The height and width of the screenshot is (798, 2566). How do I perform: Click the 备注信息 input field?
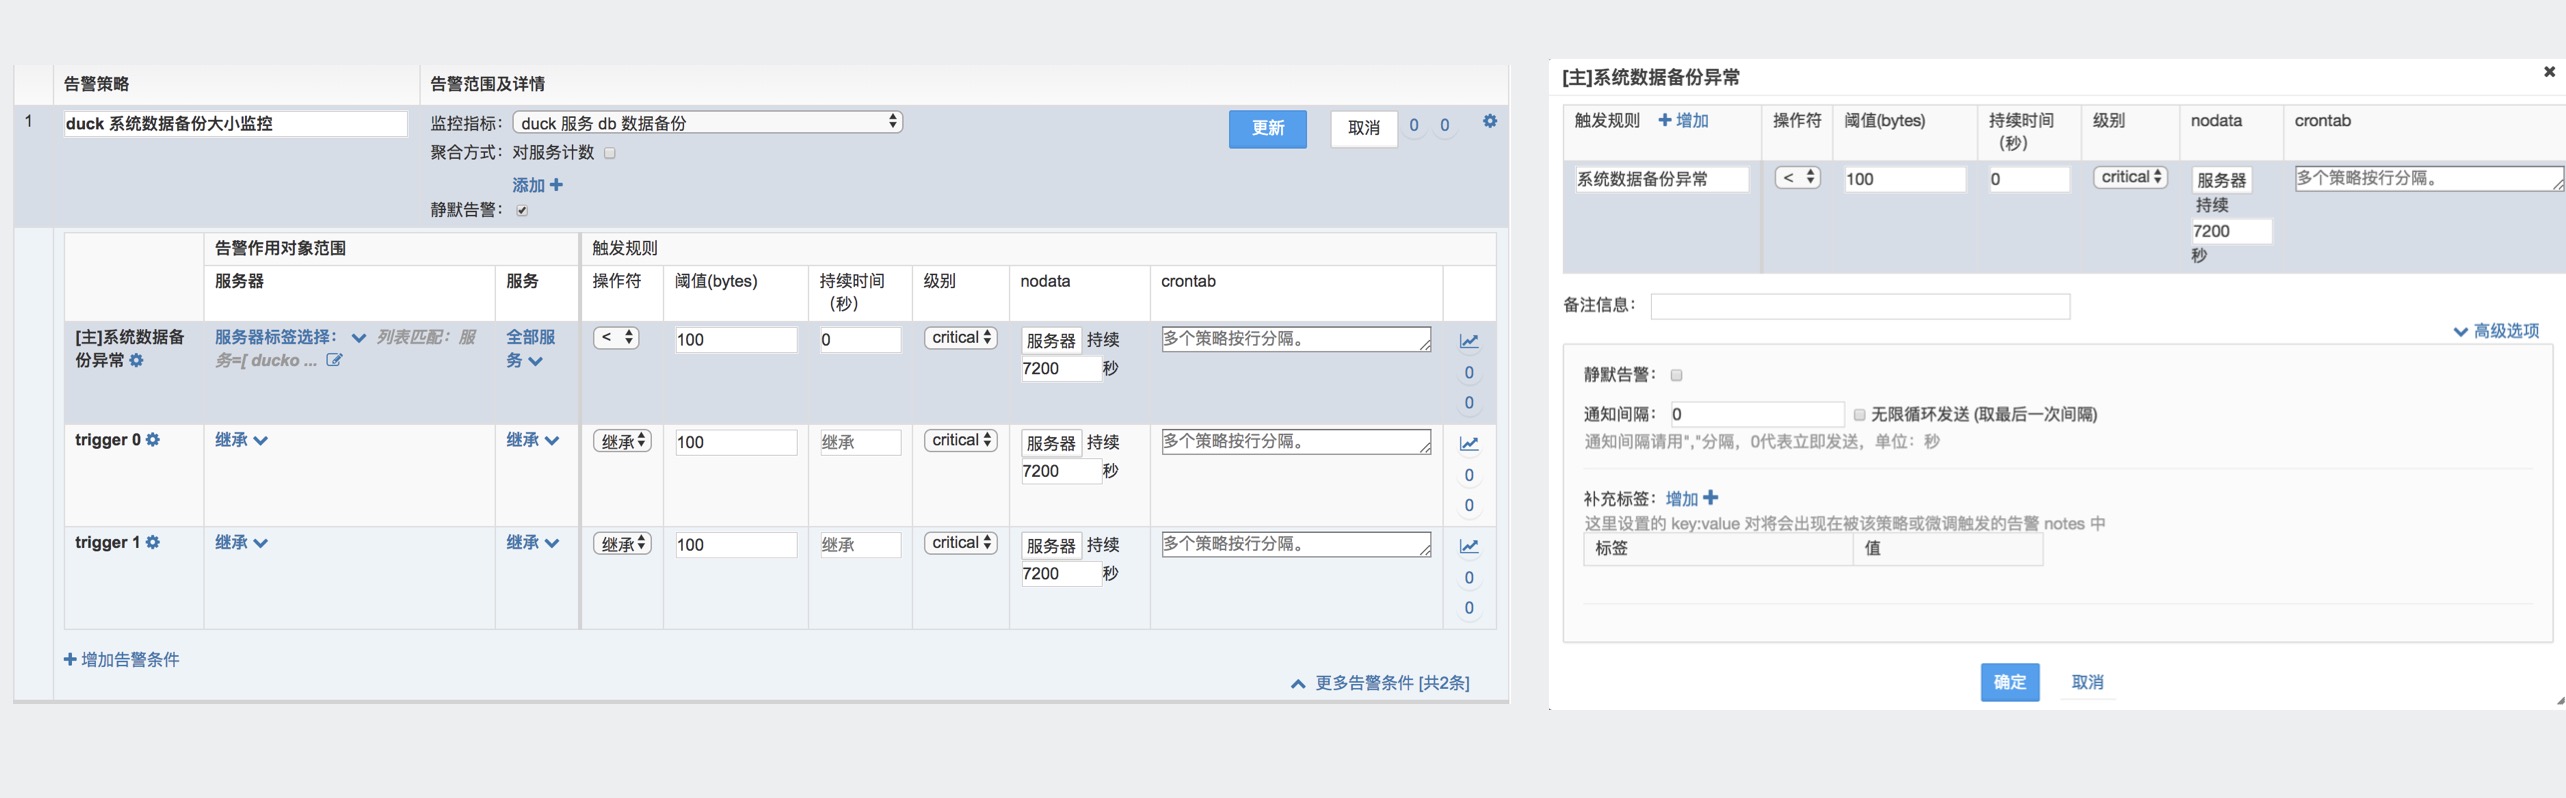point(1859,306)
